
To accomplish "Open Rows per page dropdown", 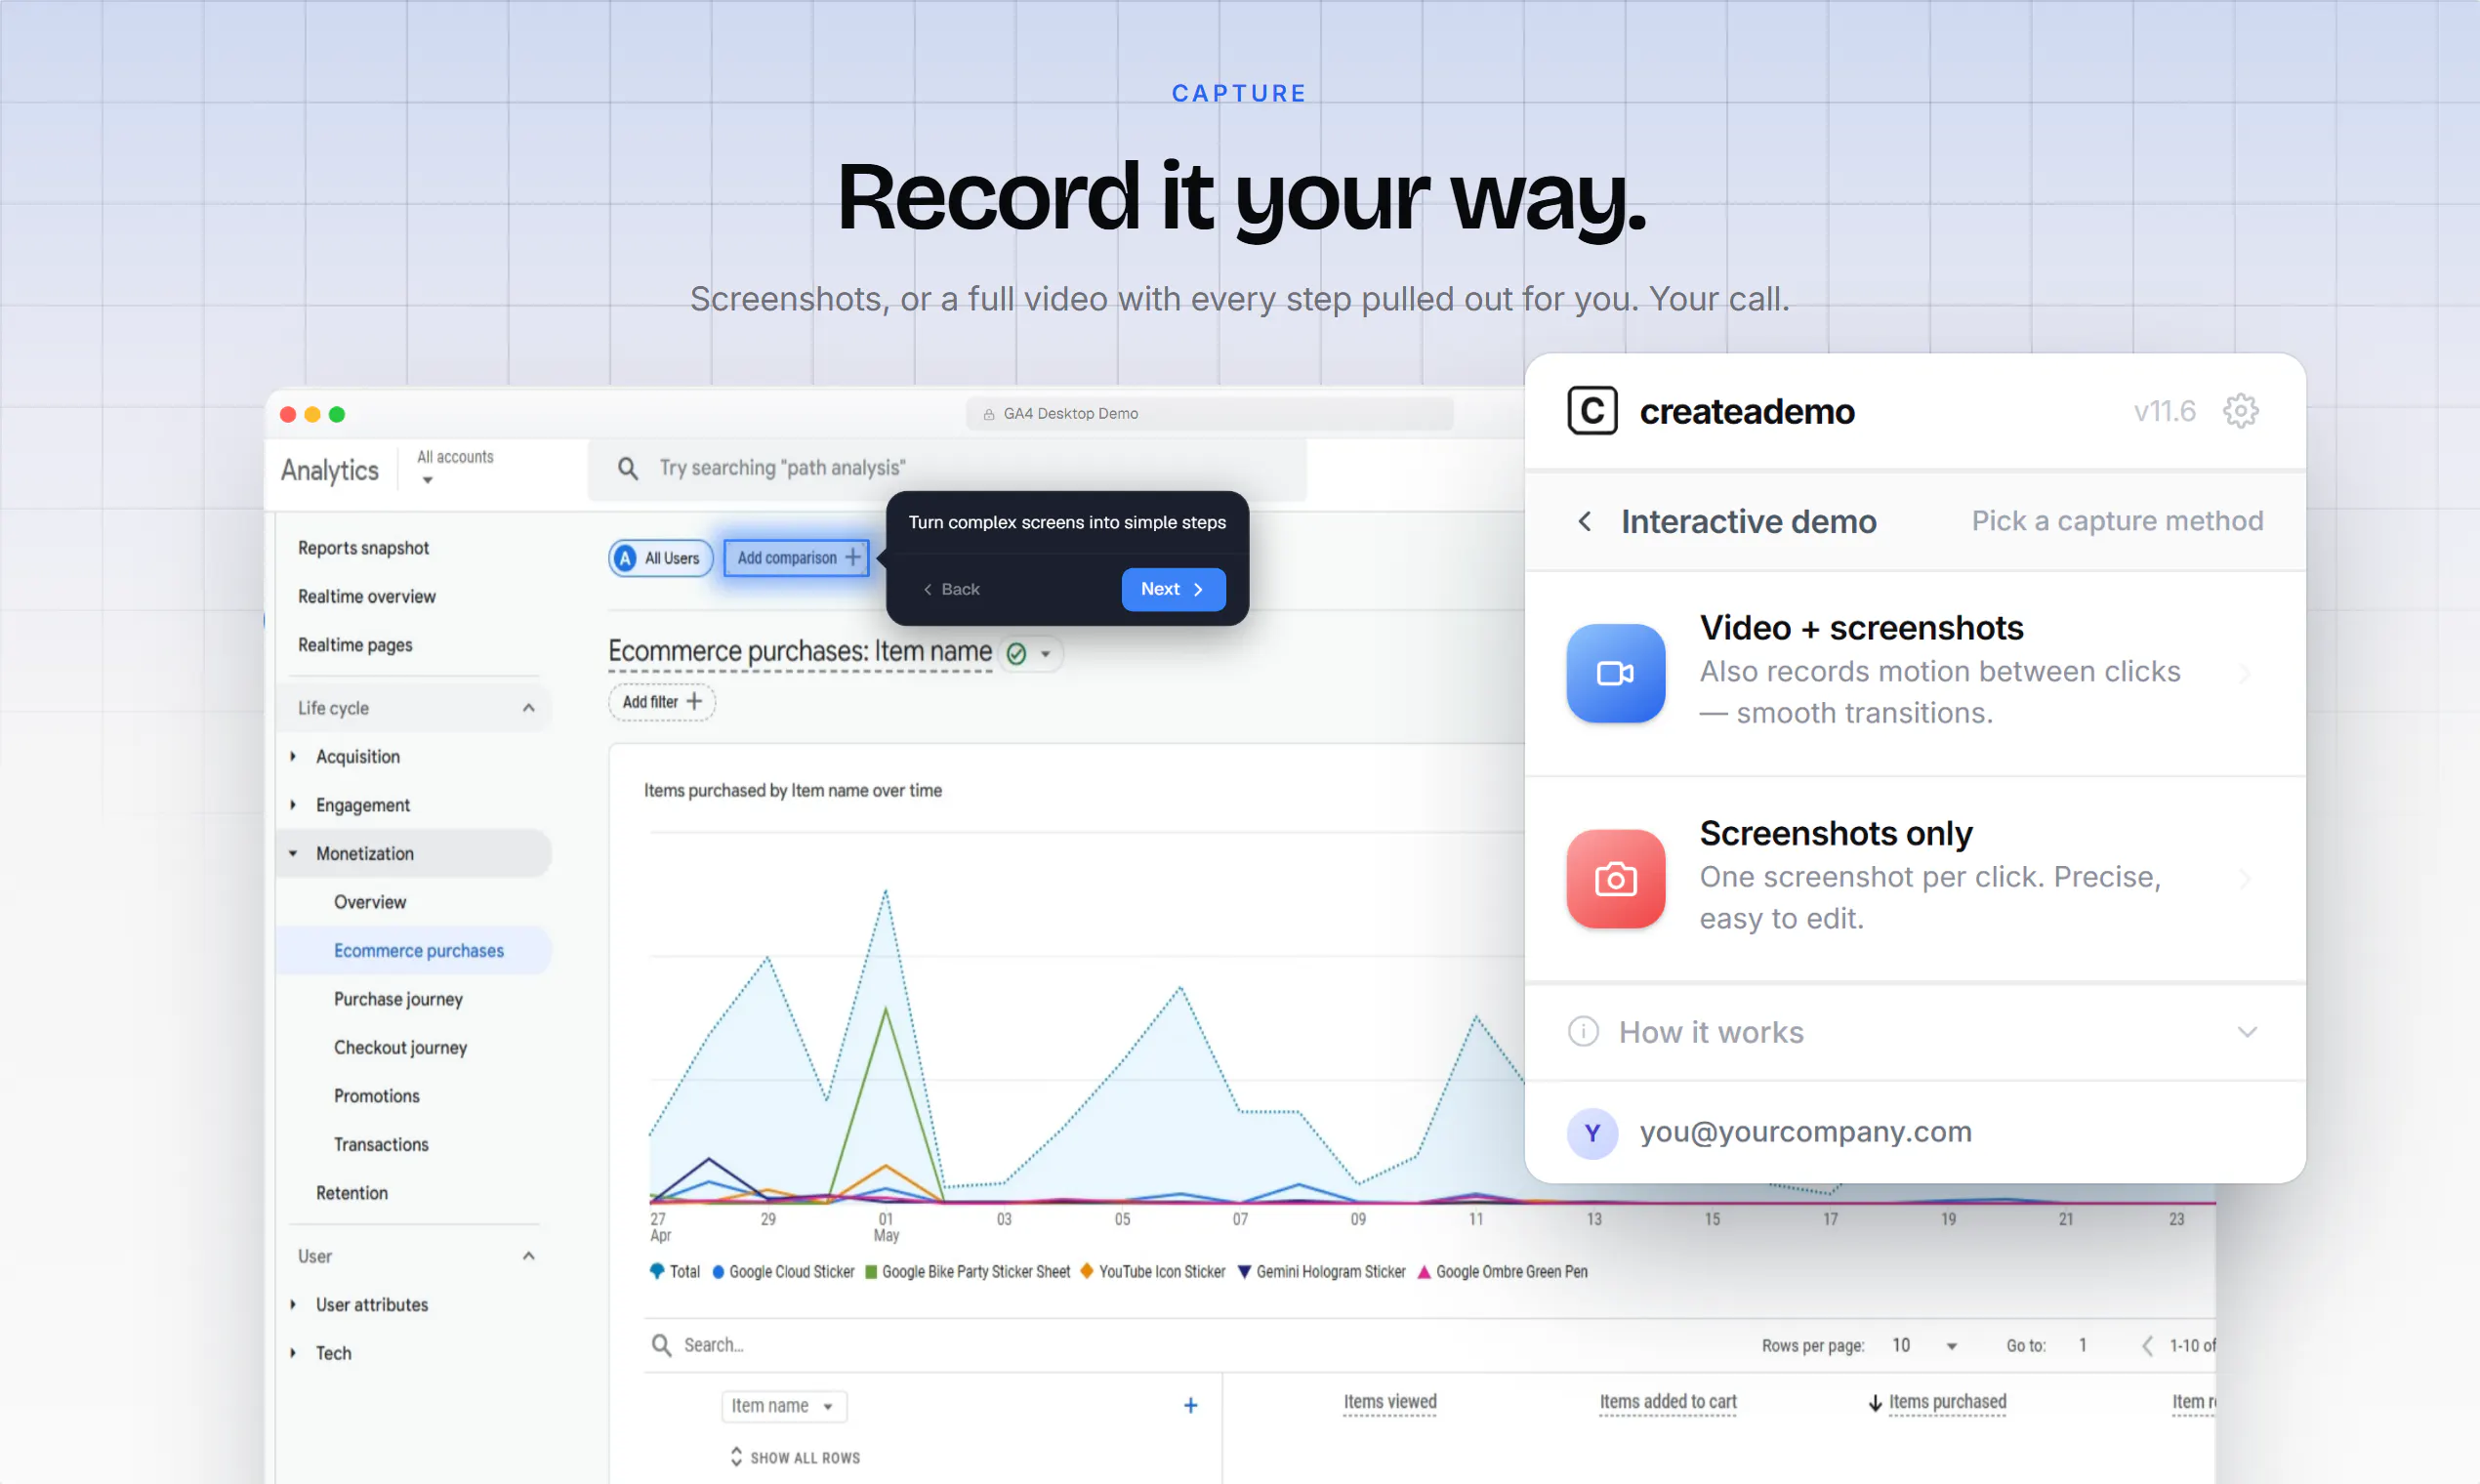I will pyautogui.click(x=1924, y=1346).
